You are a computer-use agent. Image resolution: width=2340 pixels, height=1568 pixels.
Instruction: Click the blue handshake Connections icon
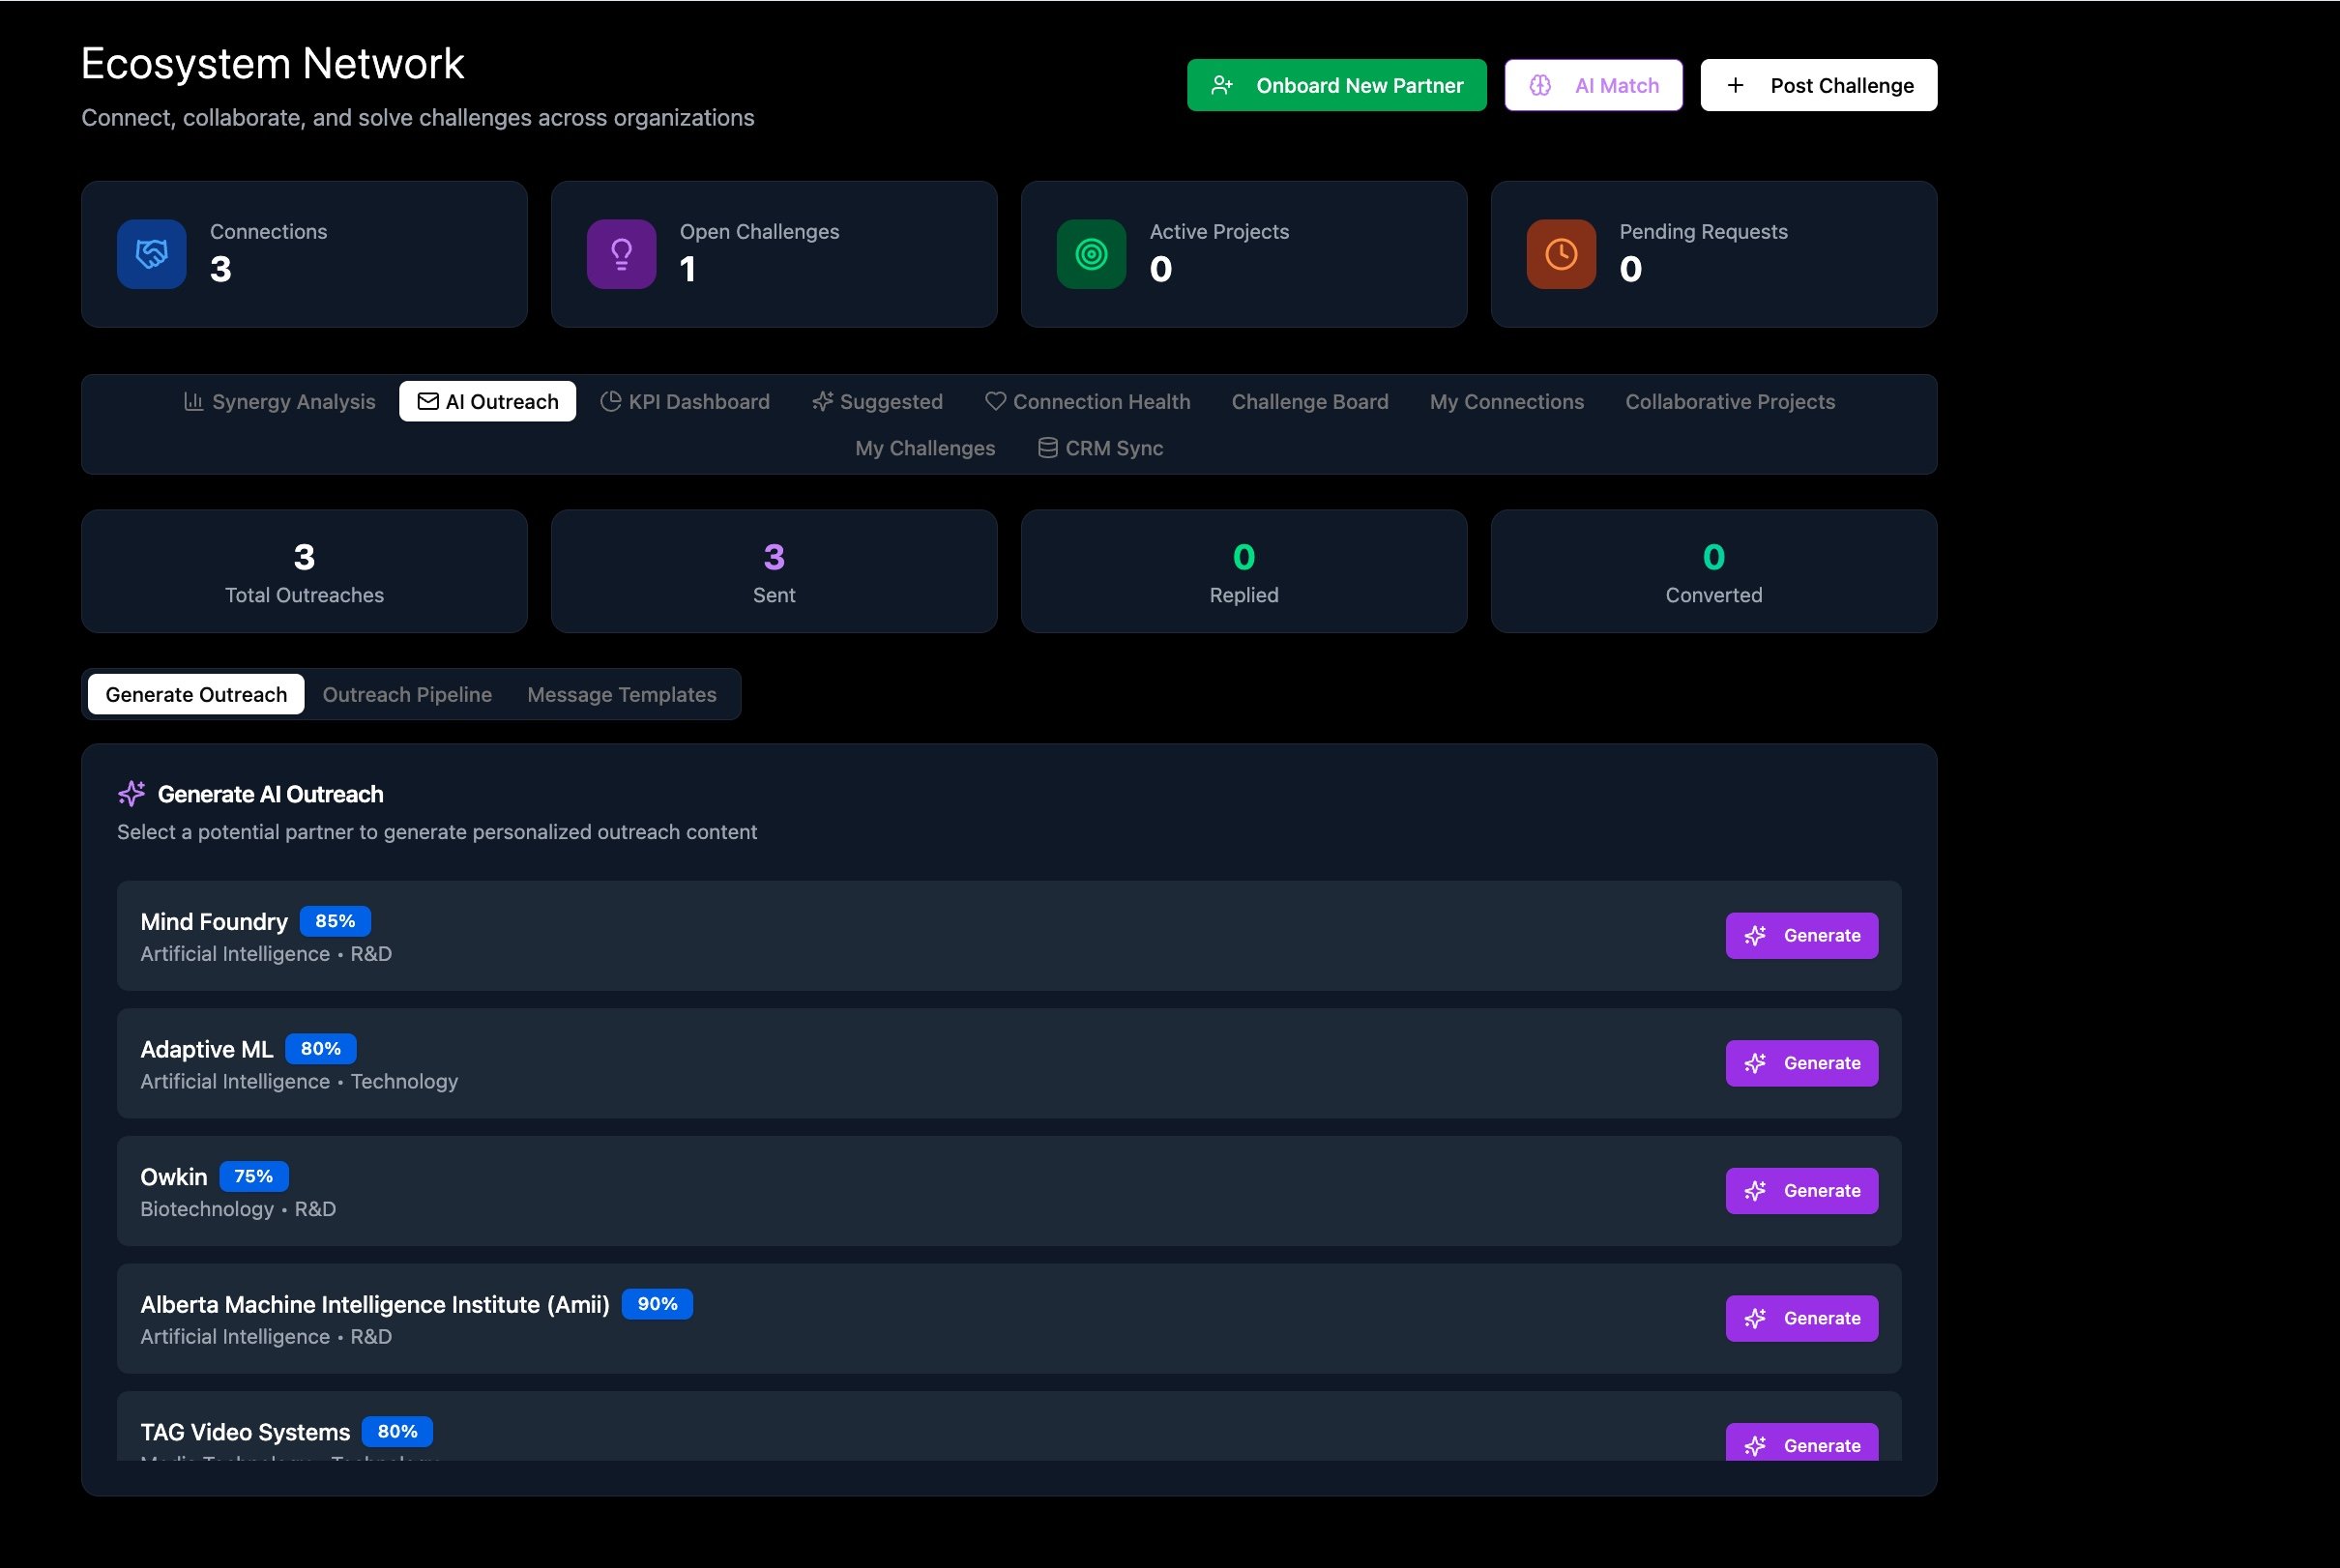151,254
